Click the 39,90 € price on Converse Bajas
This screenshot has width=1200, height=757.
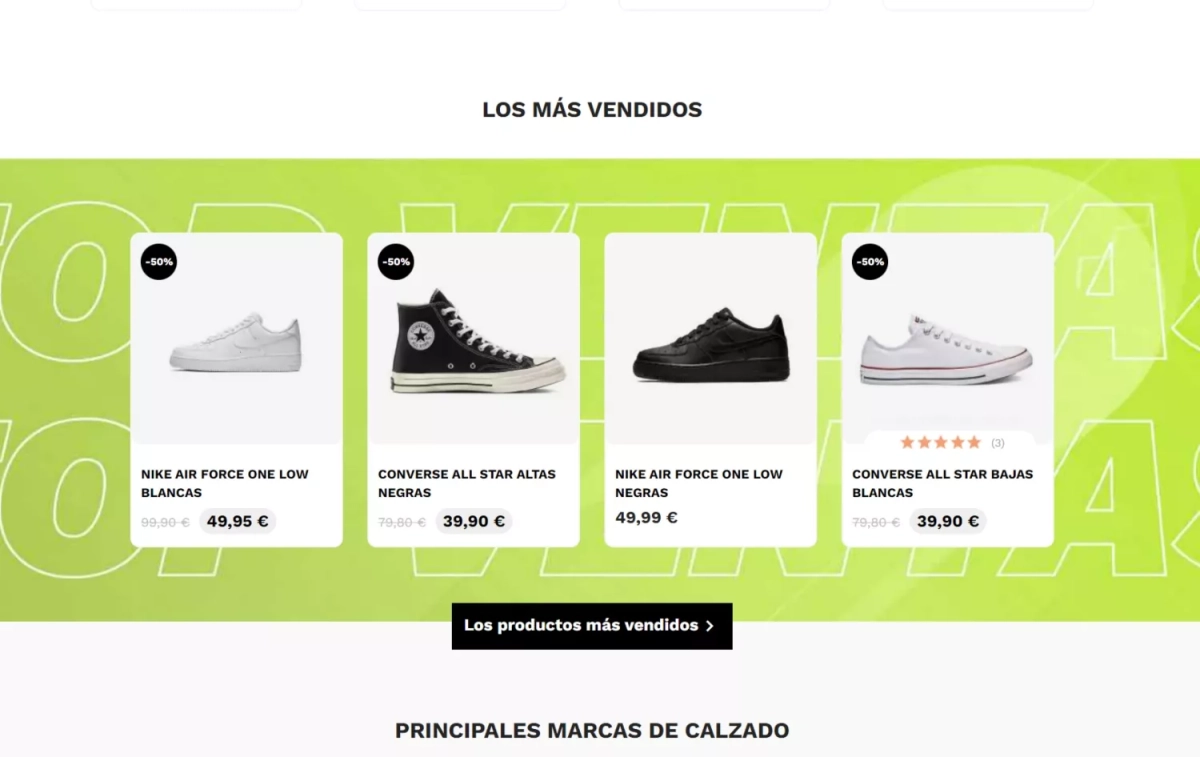(x=947, y=521)
